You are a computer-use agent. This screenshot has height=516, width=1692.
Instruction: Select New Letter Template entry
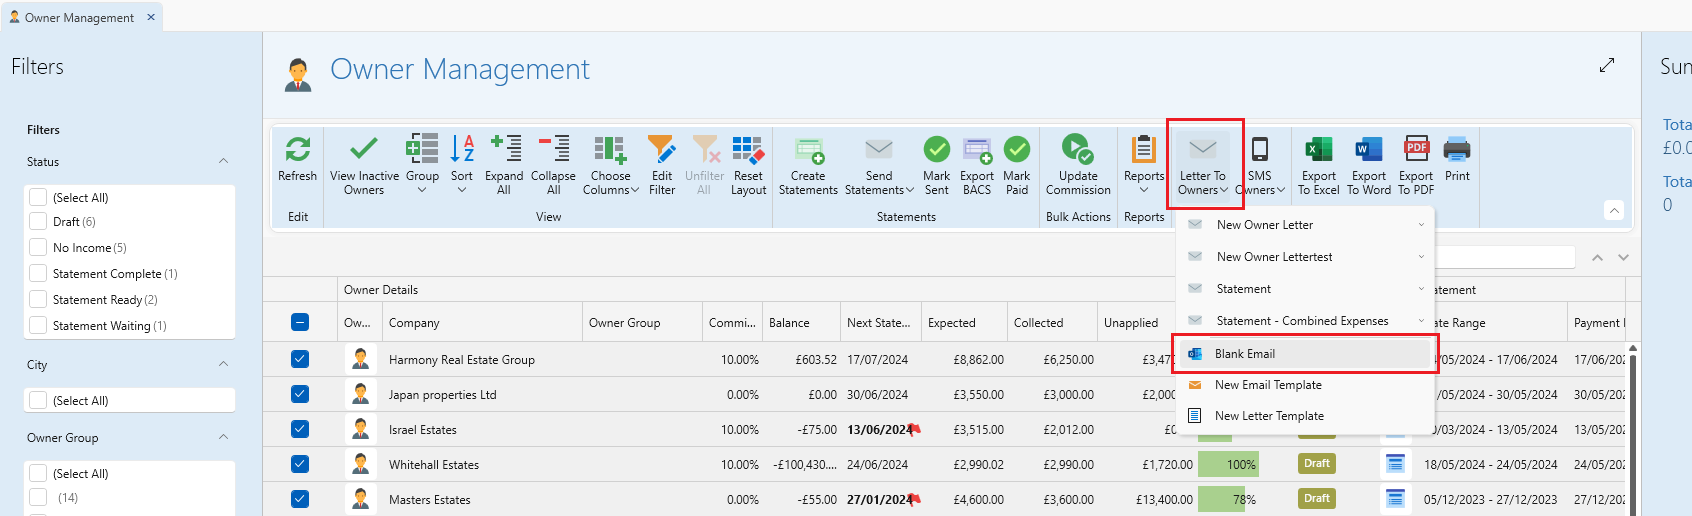1305,416
